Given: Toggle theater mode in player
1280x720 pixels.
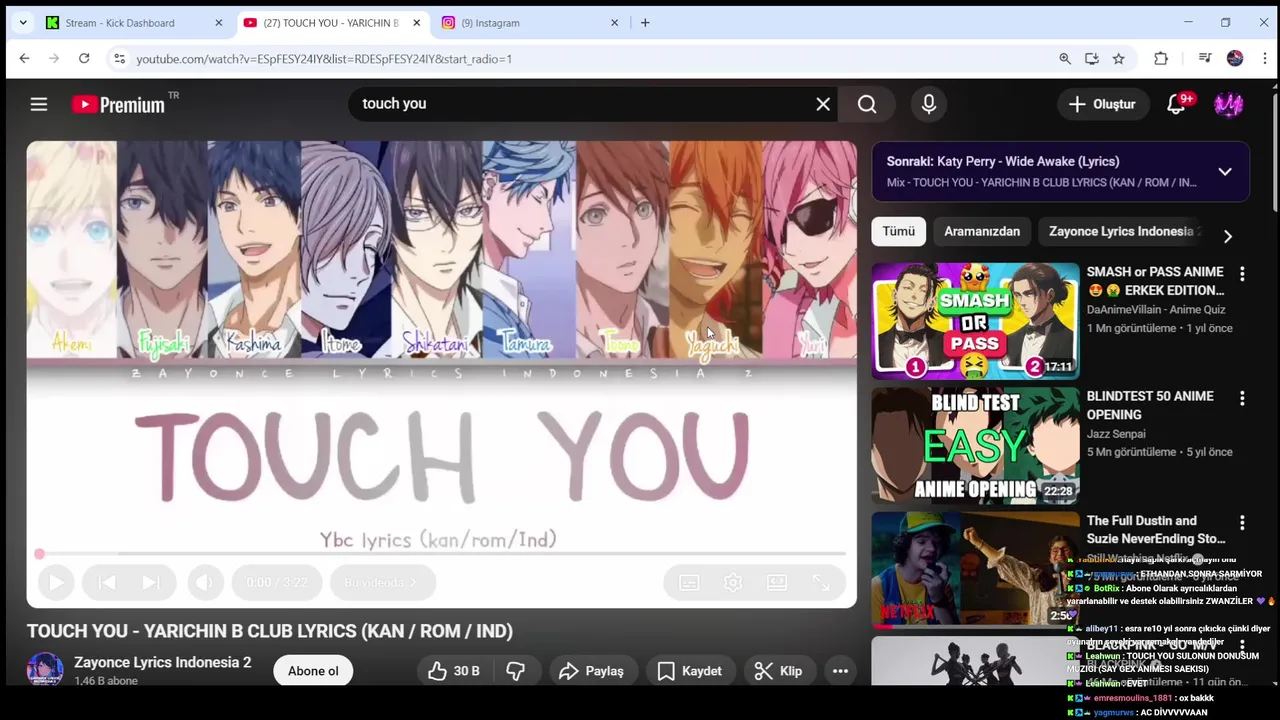Looking at the screenshot, I should (x=777, y=582).
